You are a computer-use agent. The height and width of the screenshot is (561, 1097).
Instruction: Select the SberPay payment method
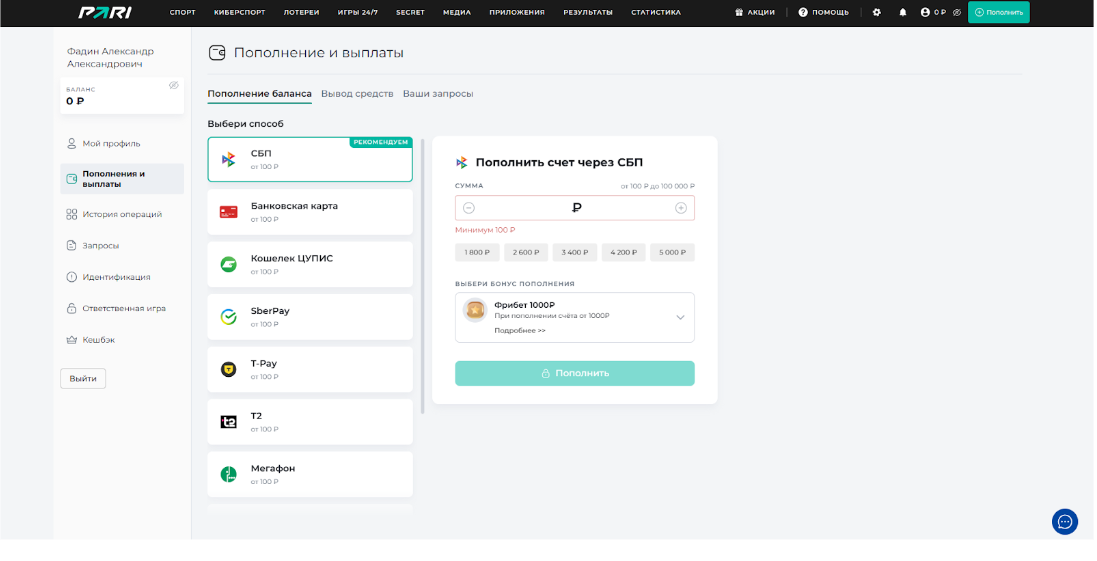coord(310,316)
